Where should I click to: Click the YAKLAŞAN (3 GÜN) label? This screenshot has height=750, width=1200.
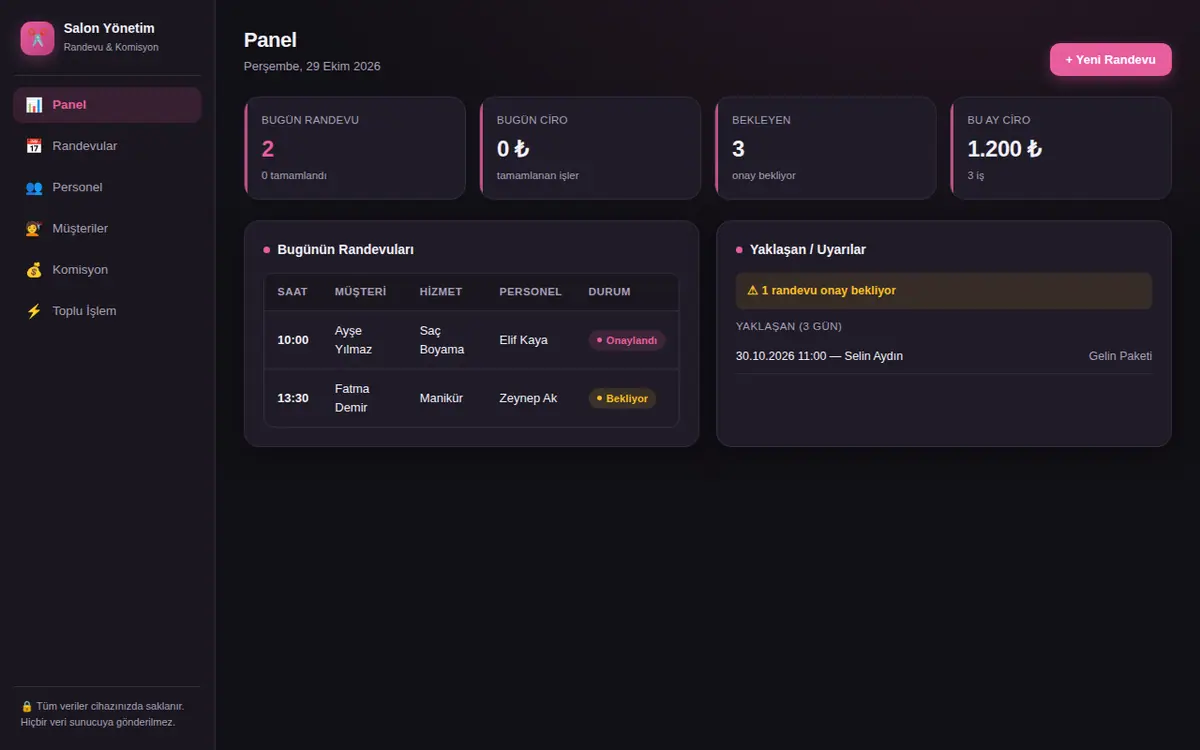coord(789,326)
